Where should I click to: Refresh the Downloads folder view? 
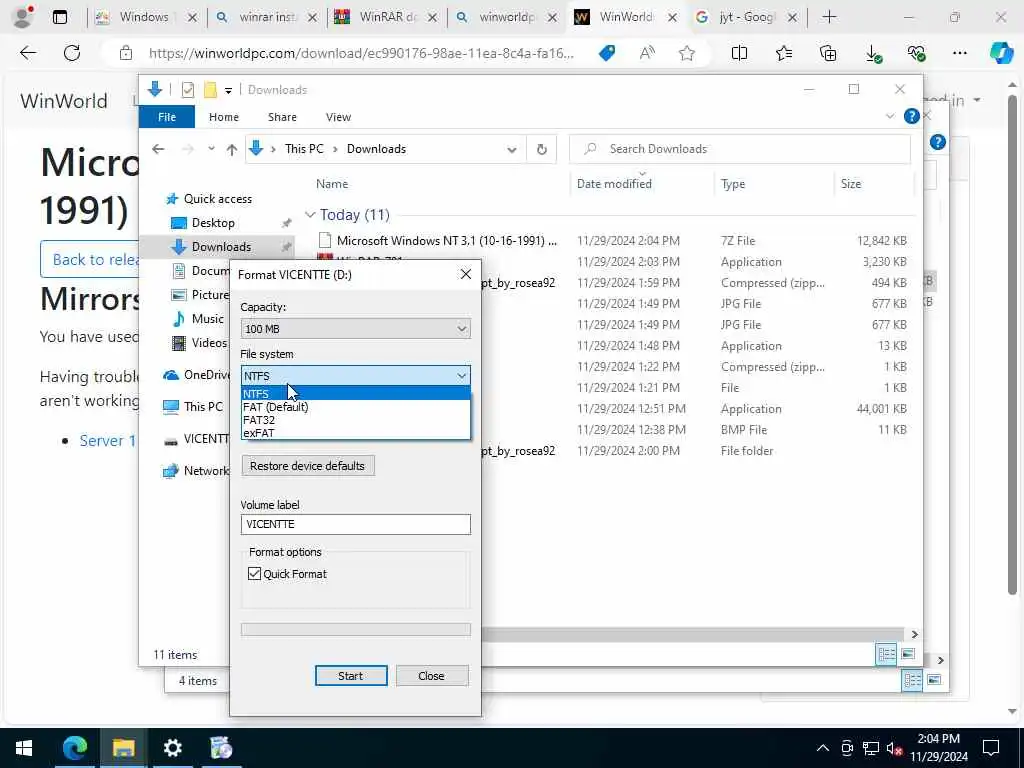click(x=541, y=150)
